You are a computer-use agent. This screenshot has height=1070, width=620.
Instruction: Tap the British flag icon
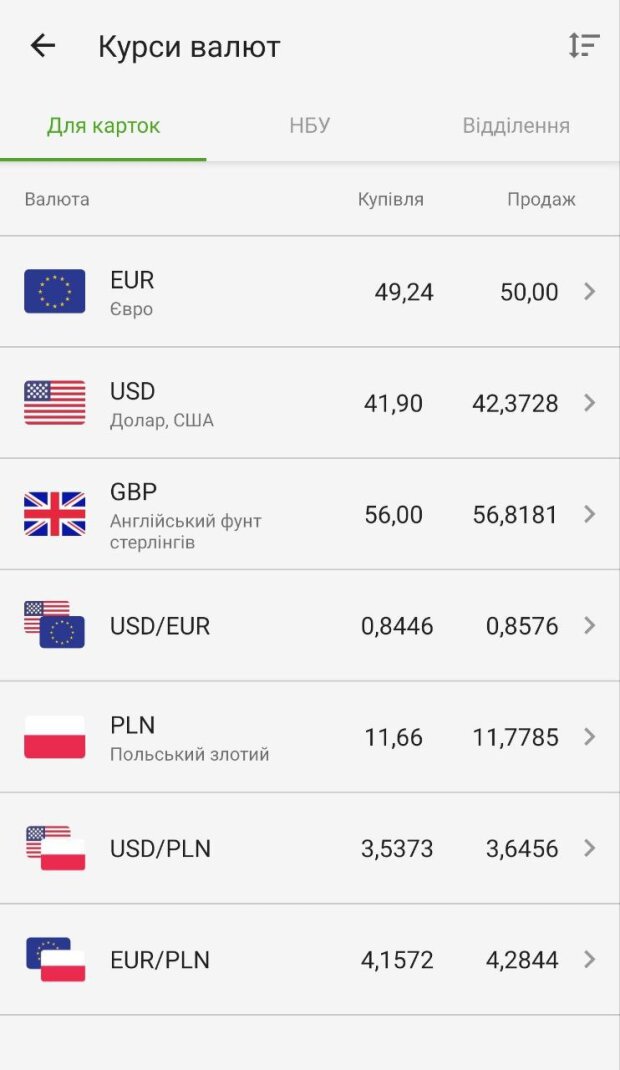55,514
